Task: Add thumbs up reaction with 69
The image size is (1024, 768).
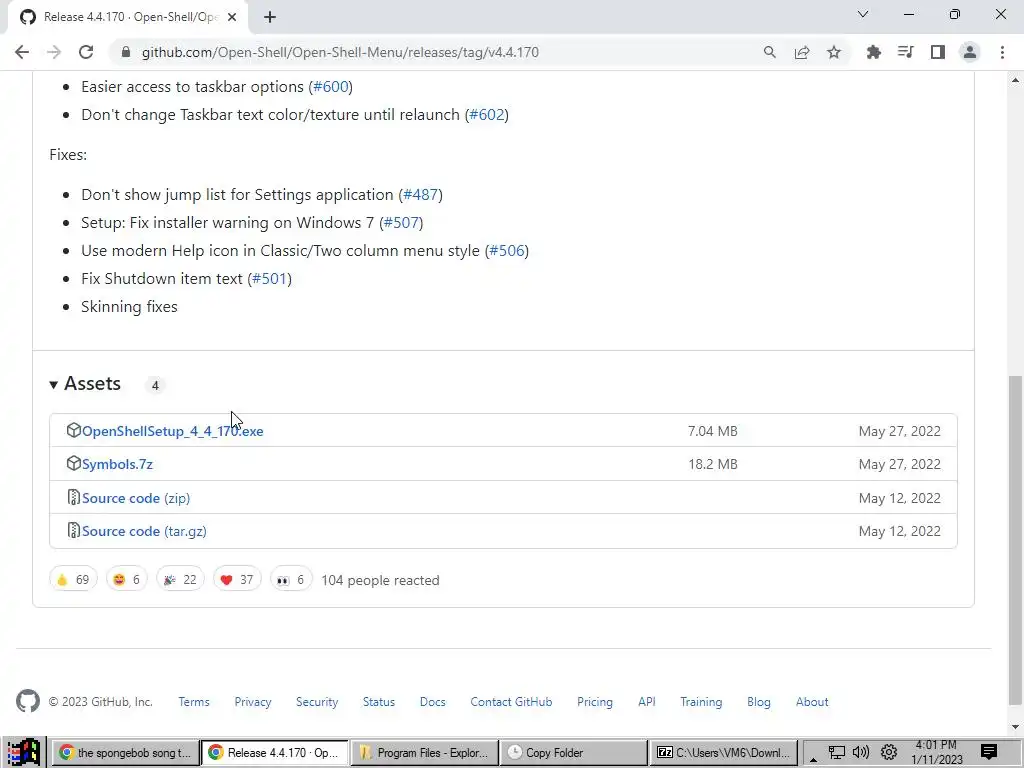Action: 73,579
